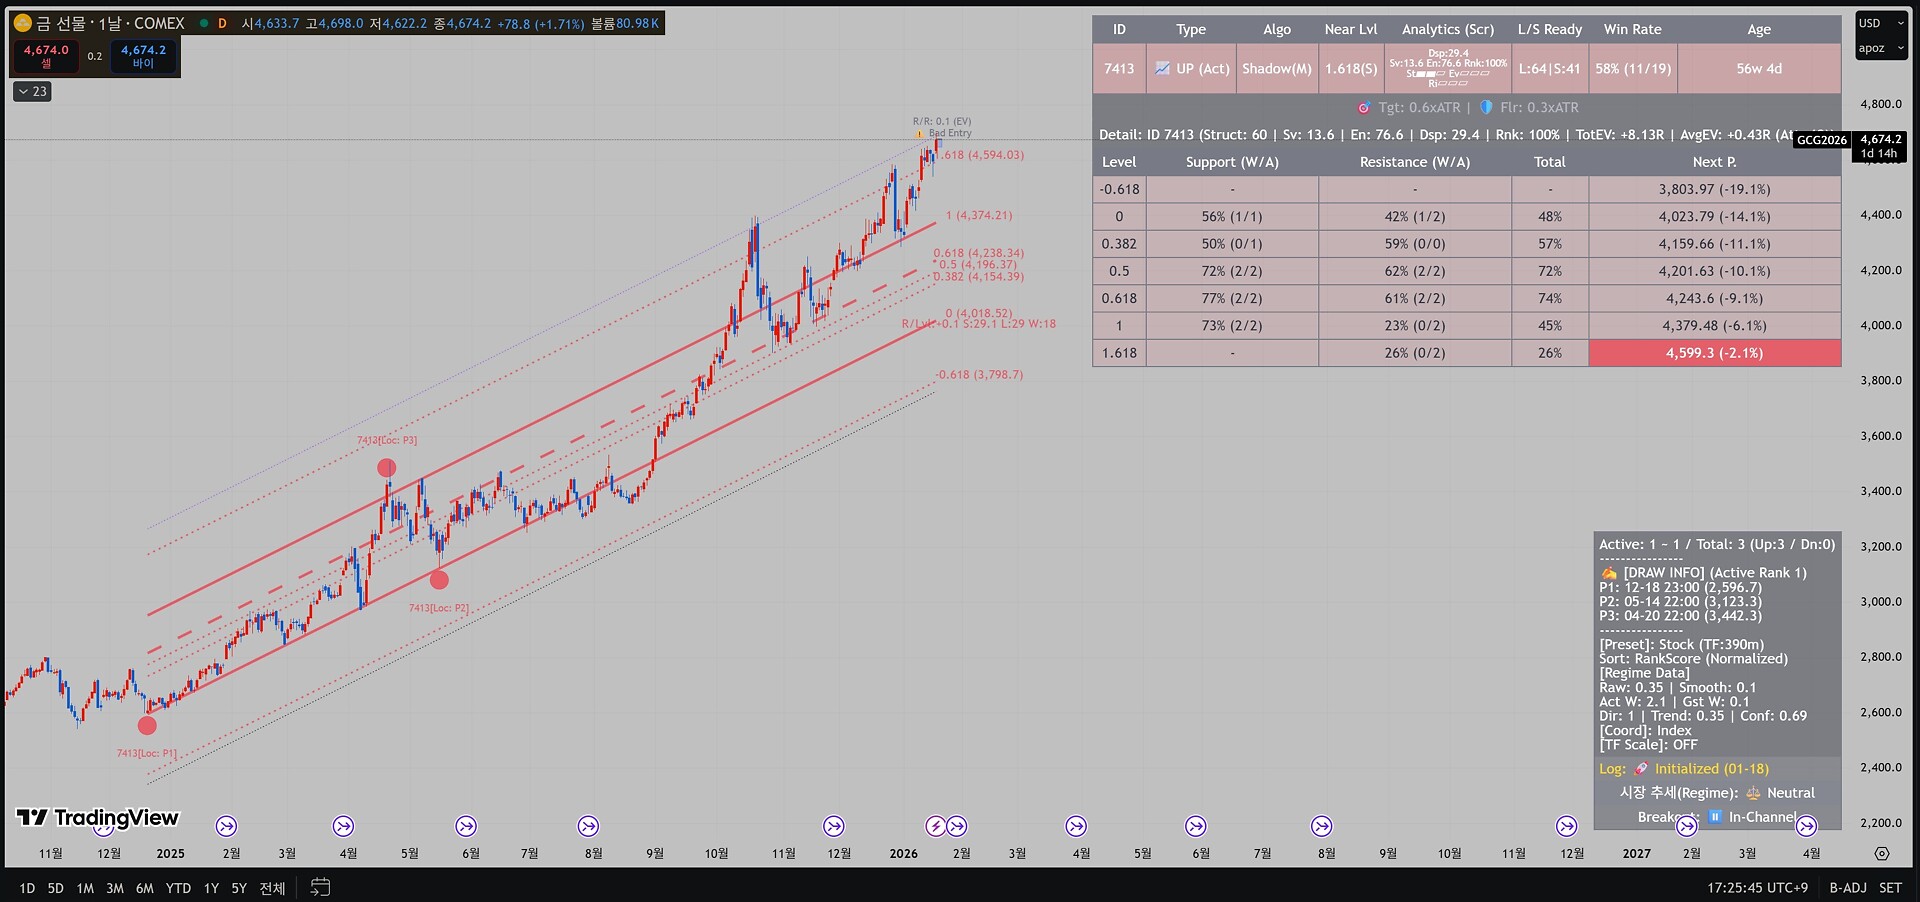Screen dimensions: 1920x902
Task: Click the red P1 pivot marker circle
Action: [147, 726]
